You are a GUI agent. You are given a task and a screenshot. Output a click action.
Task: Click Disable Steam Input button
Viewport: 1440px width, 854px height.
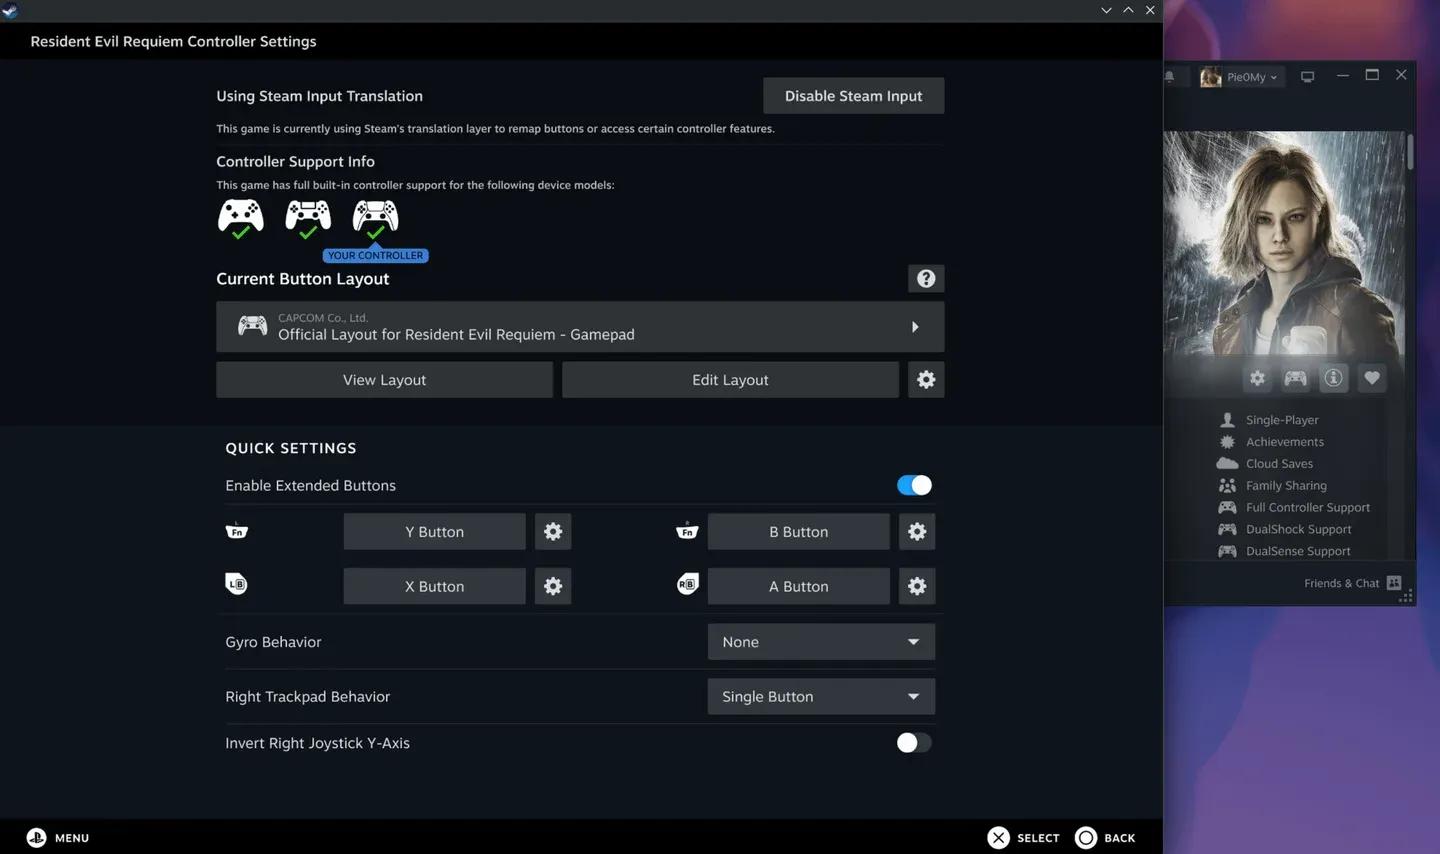[x=853, y=96]
